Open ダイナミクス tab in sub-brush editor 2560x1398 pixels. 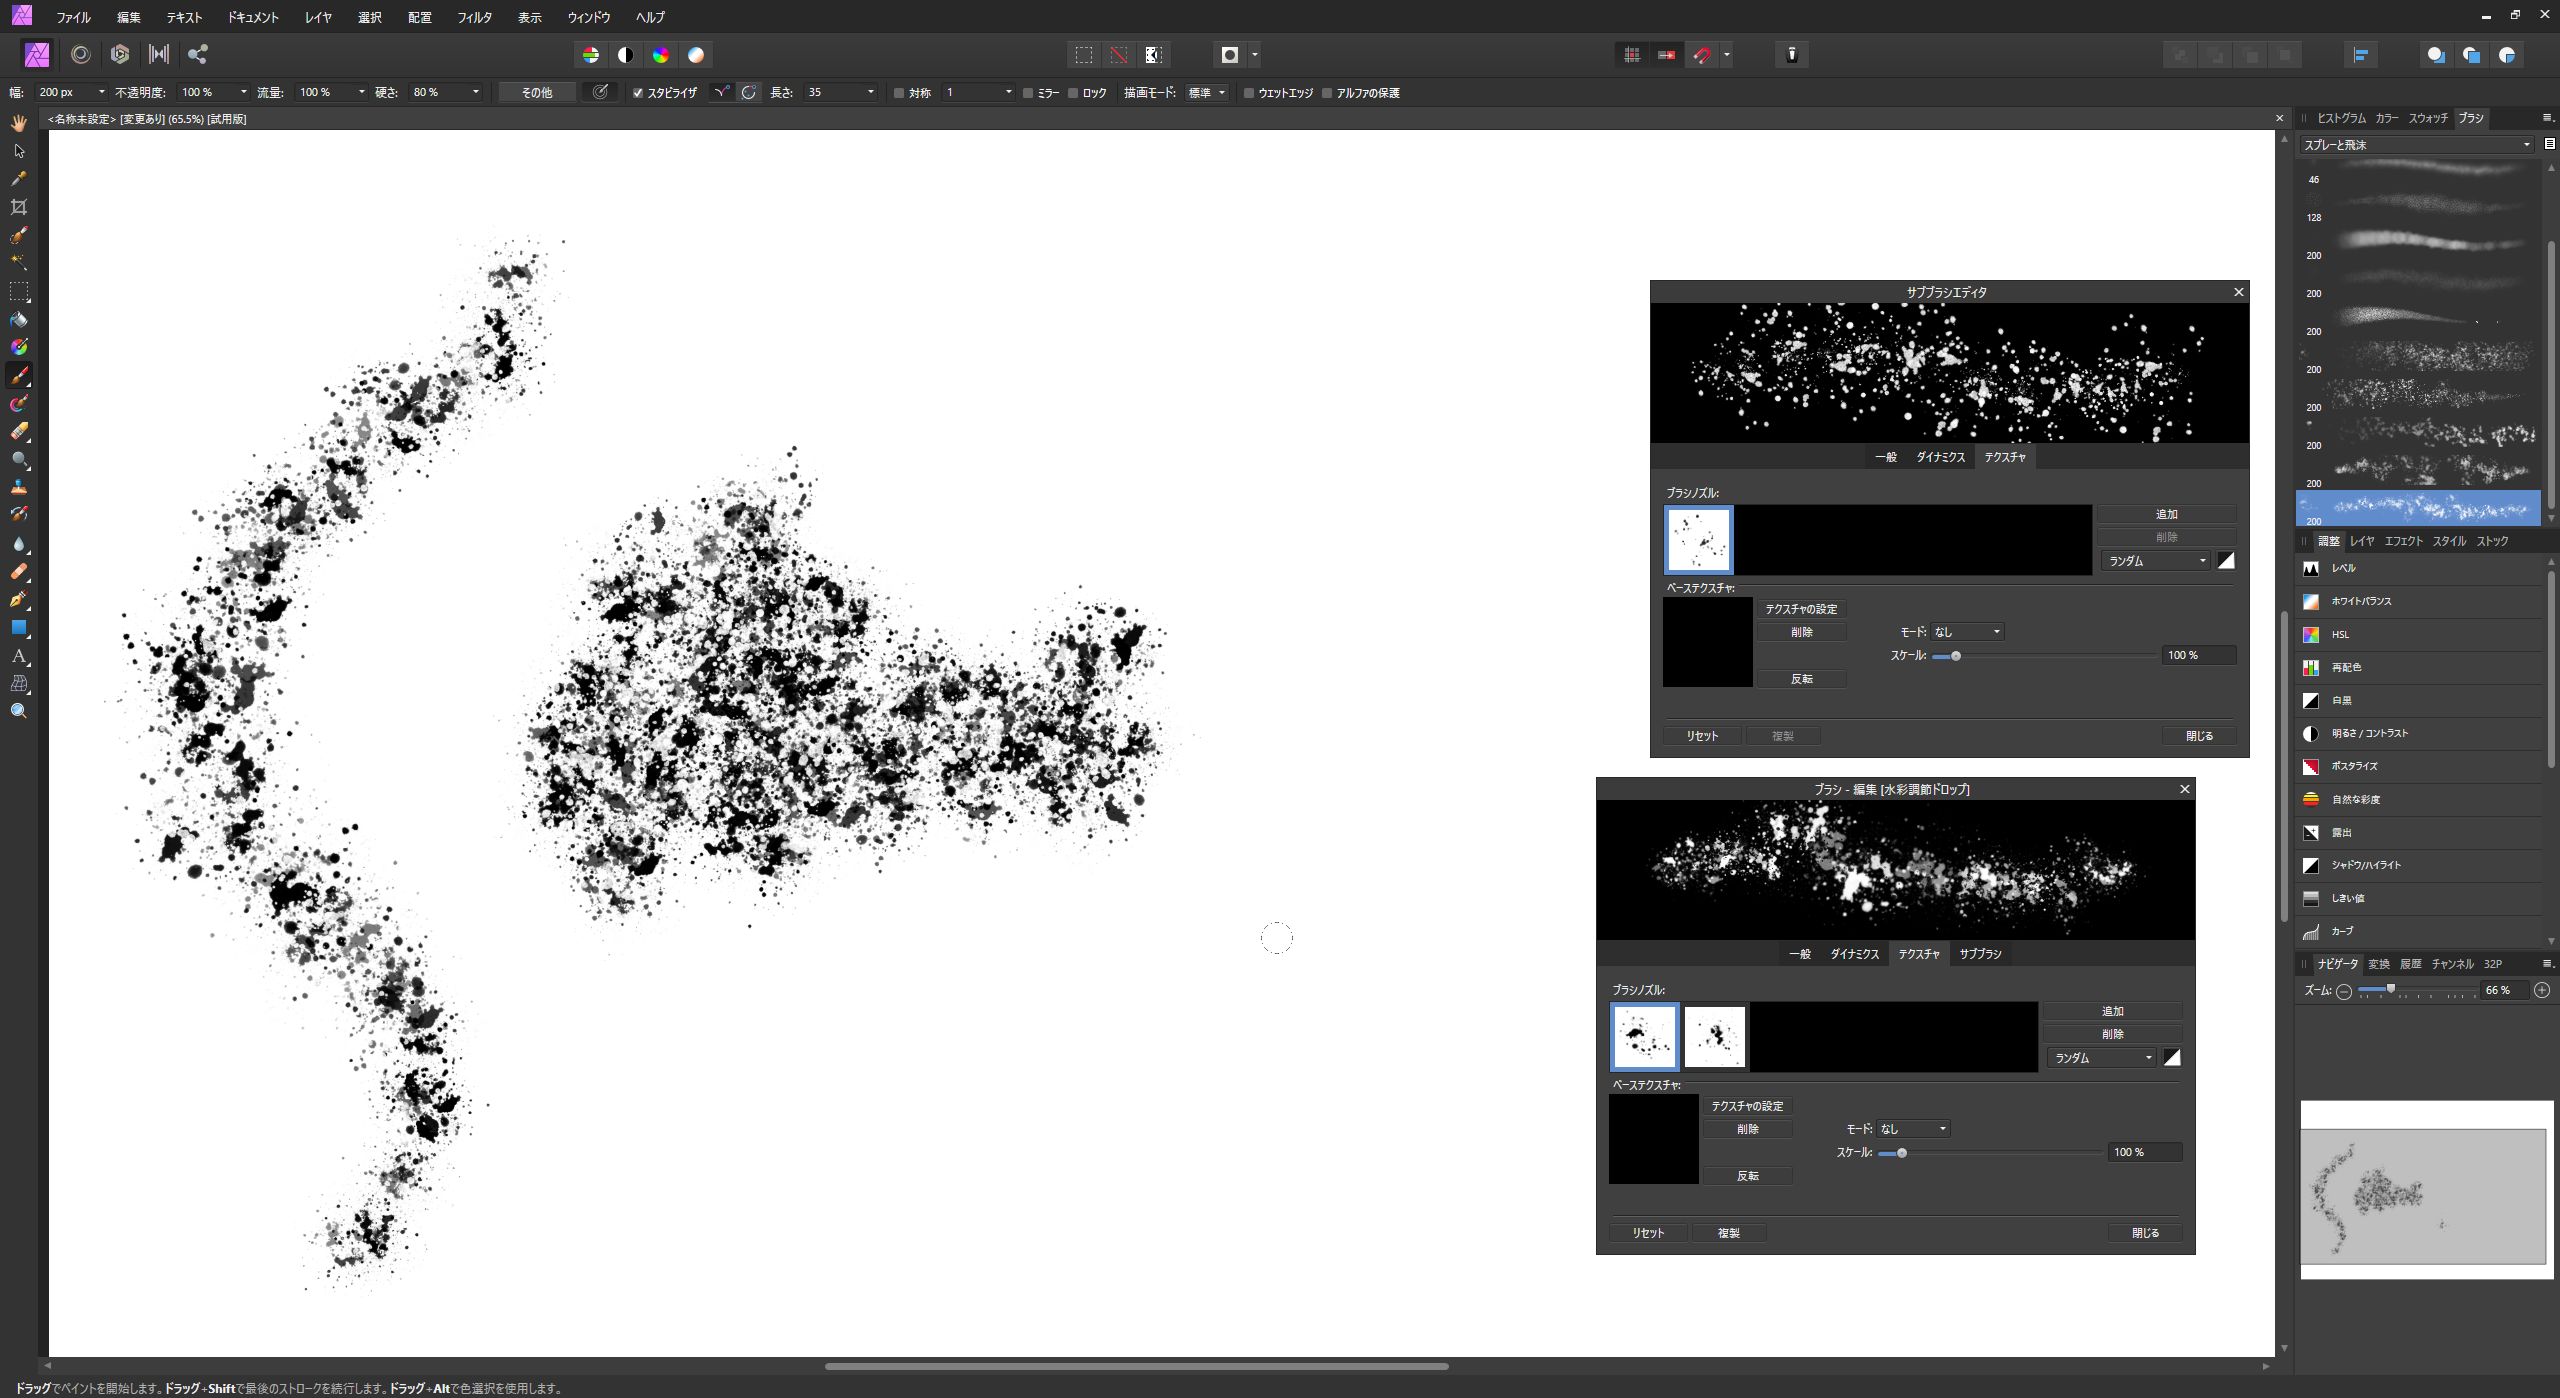(x=1940, y=457)
